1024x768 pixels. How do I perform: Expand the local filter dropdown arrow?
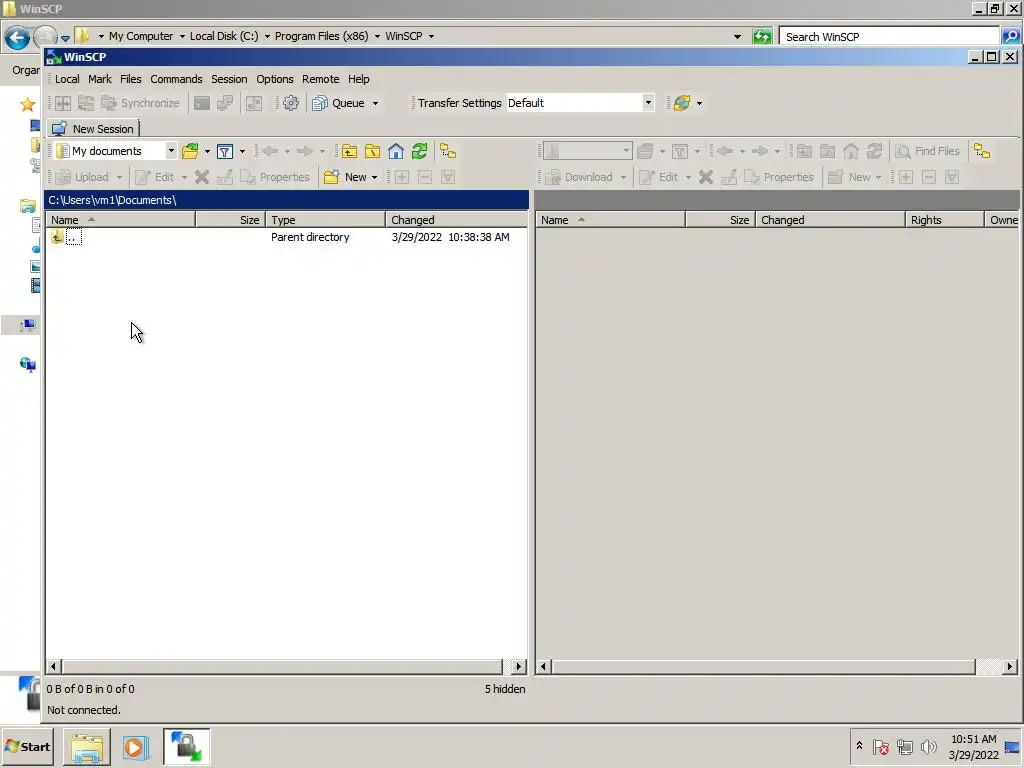(242, 152)
